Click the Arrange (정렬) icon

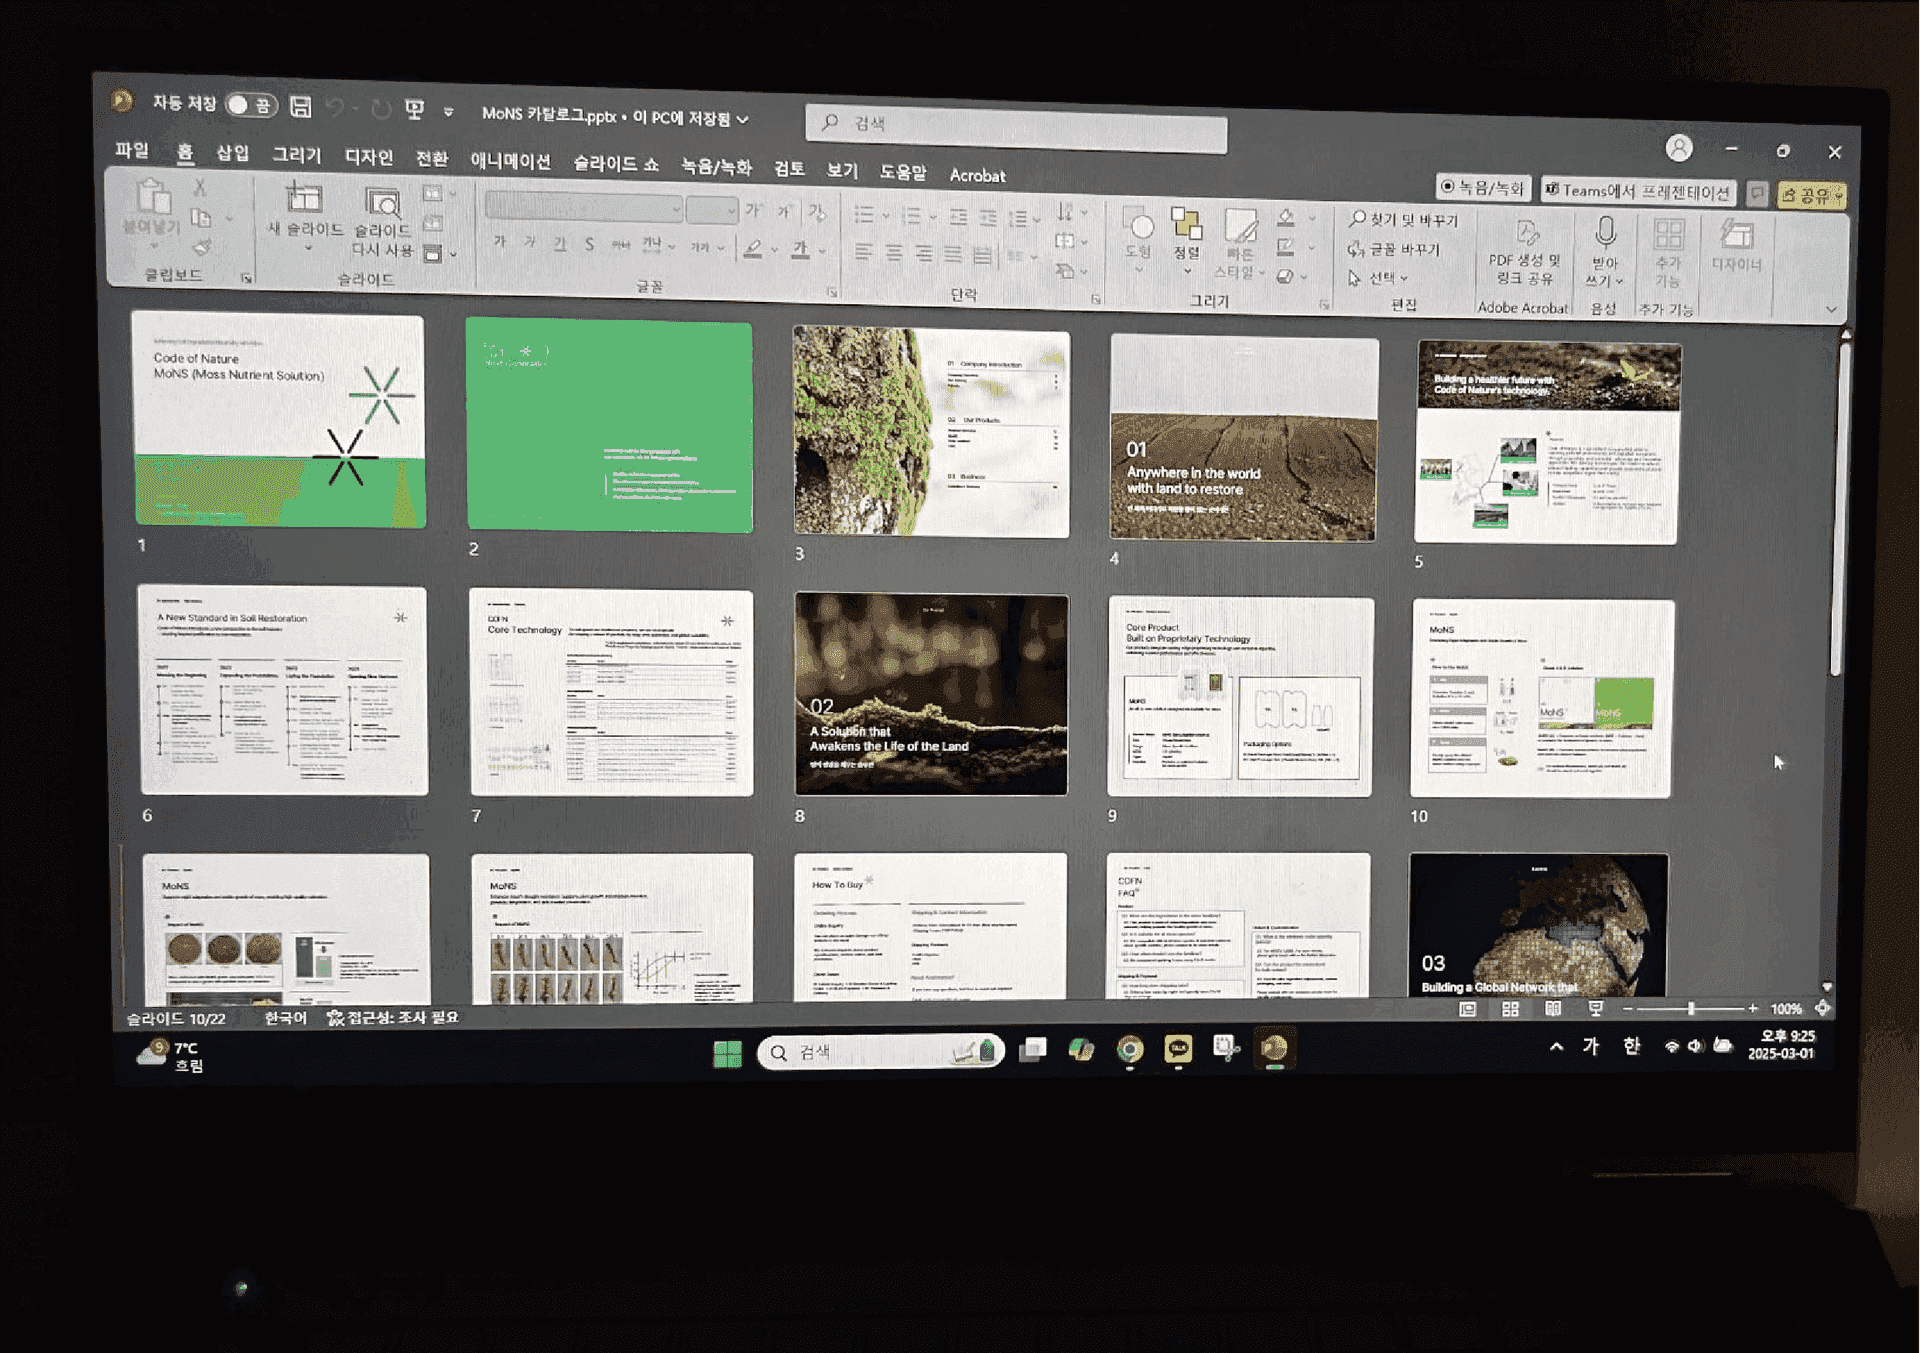[x=1186, y=224]
